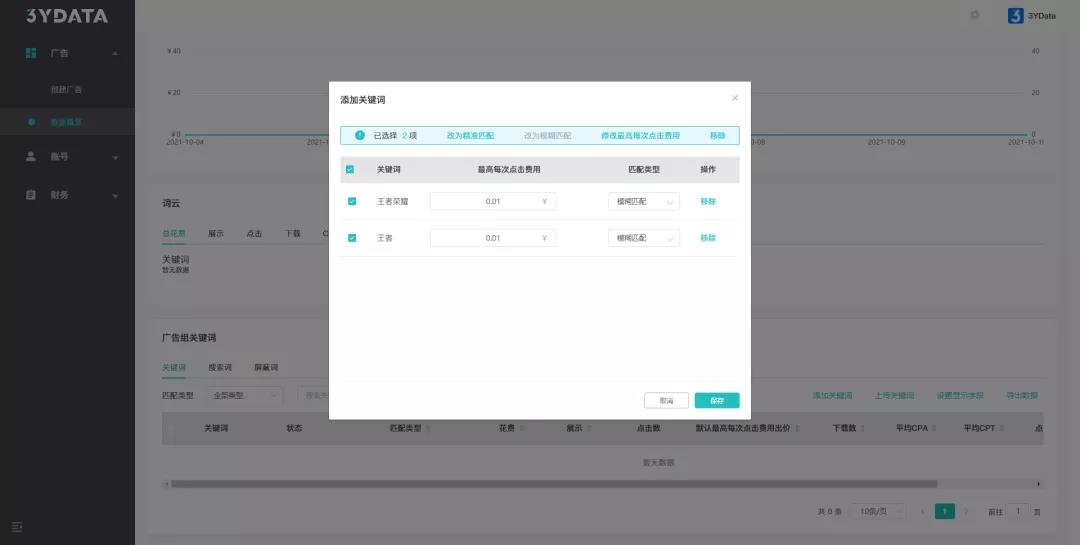1080x545 pixels.
Task: Click 移除 in the selection bar
Action: point(718,136)
